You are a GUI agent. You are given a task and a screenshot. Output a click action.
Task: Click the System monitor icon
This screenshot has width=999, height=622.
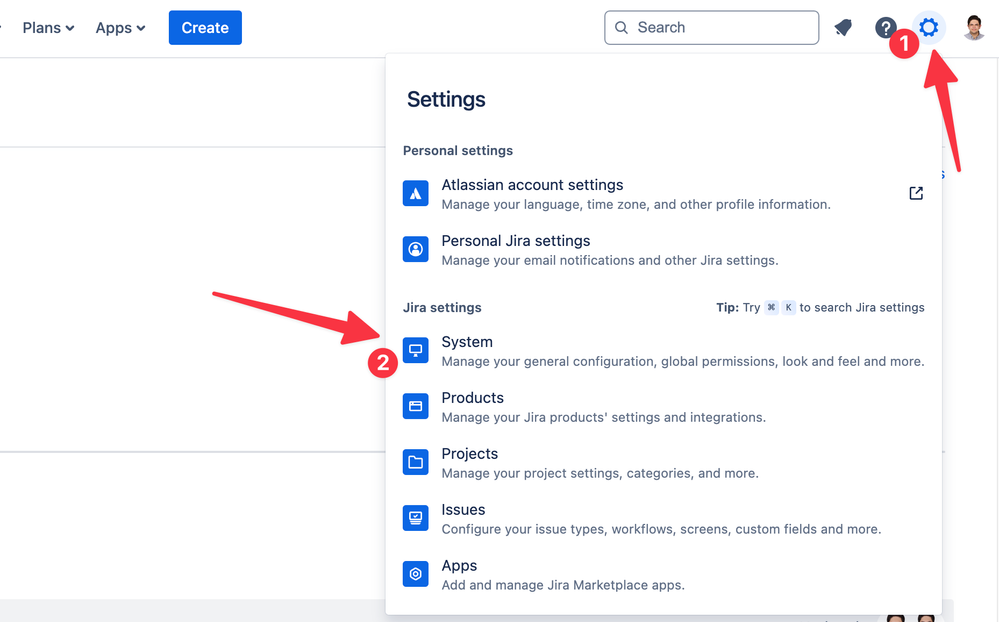point(415,350)
